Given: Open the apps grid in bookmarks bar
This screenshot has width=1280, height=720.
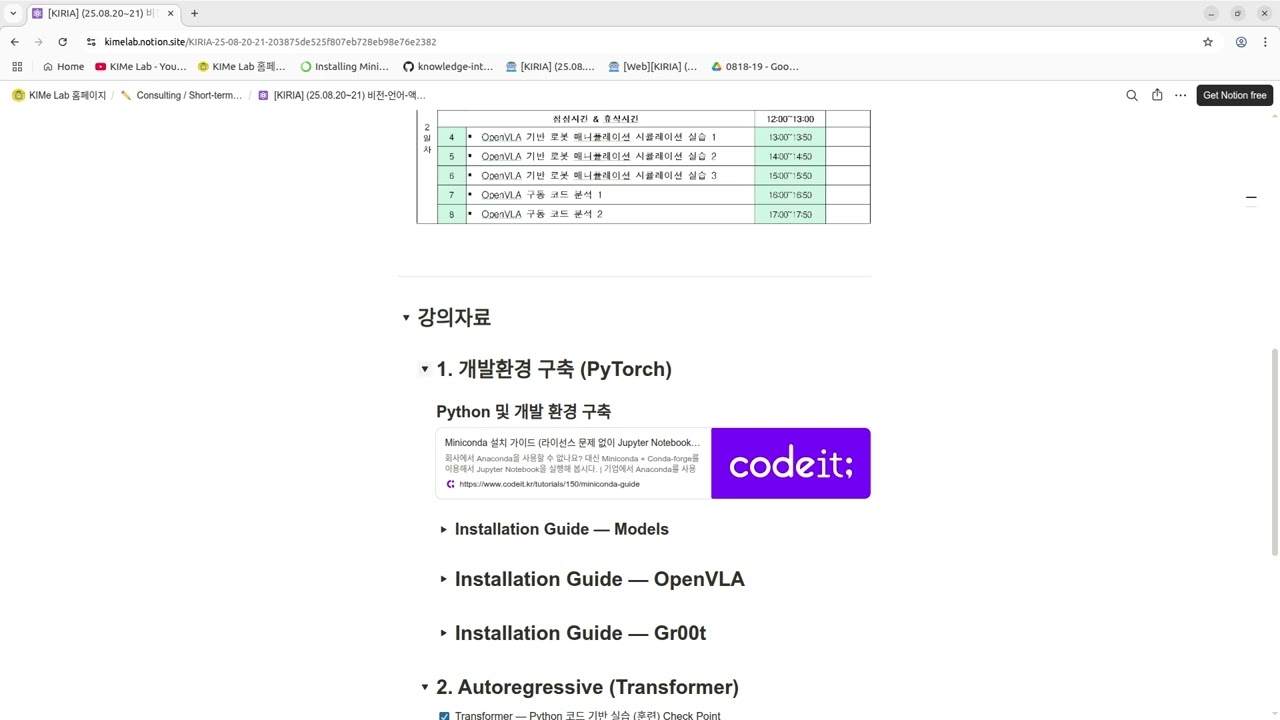Looking at the screenshot, I should (x=17, y=67).
